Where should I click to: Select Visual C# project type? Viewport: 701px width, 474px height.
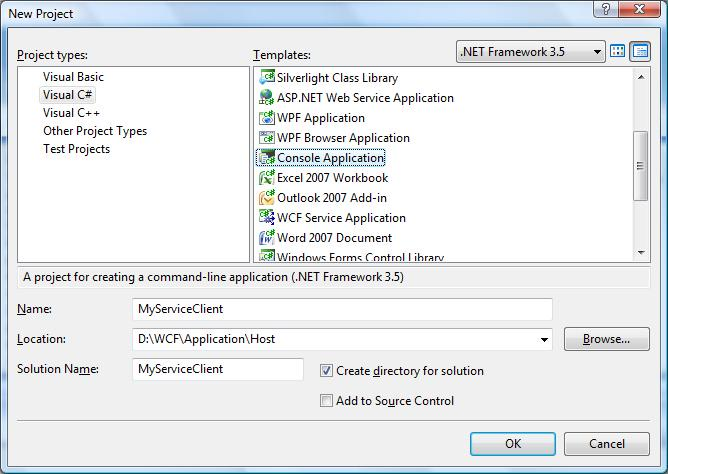pyautogui.click(x=68, y=95)
